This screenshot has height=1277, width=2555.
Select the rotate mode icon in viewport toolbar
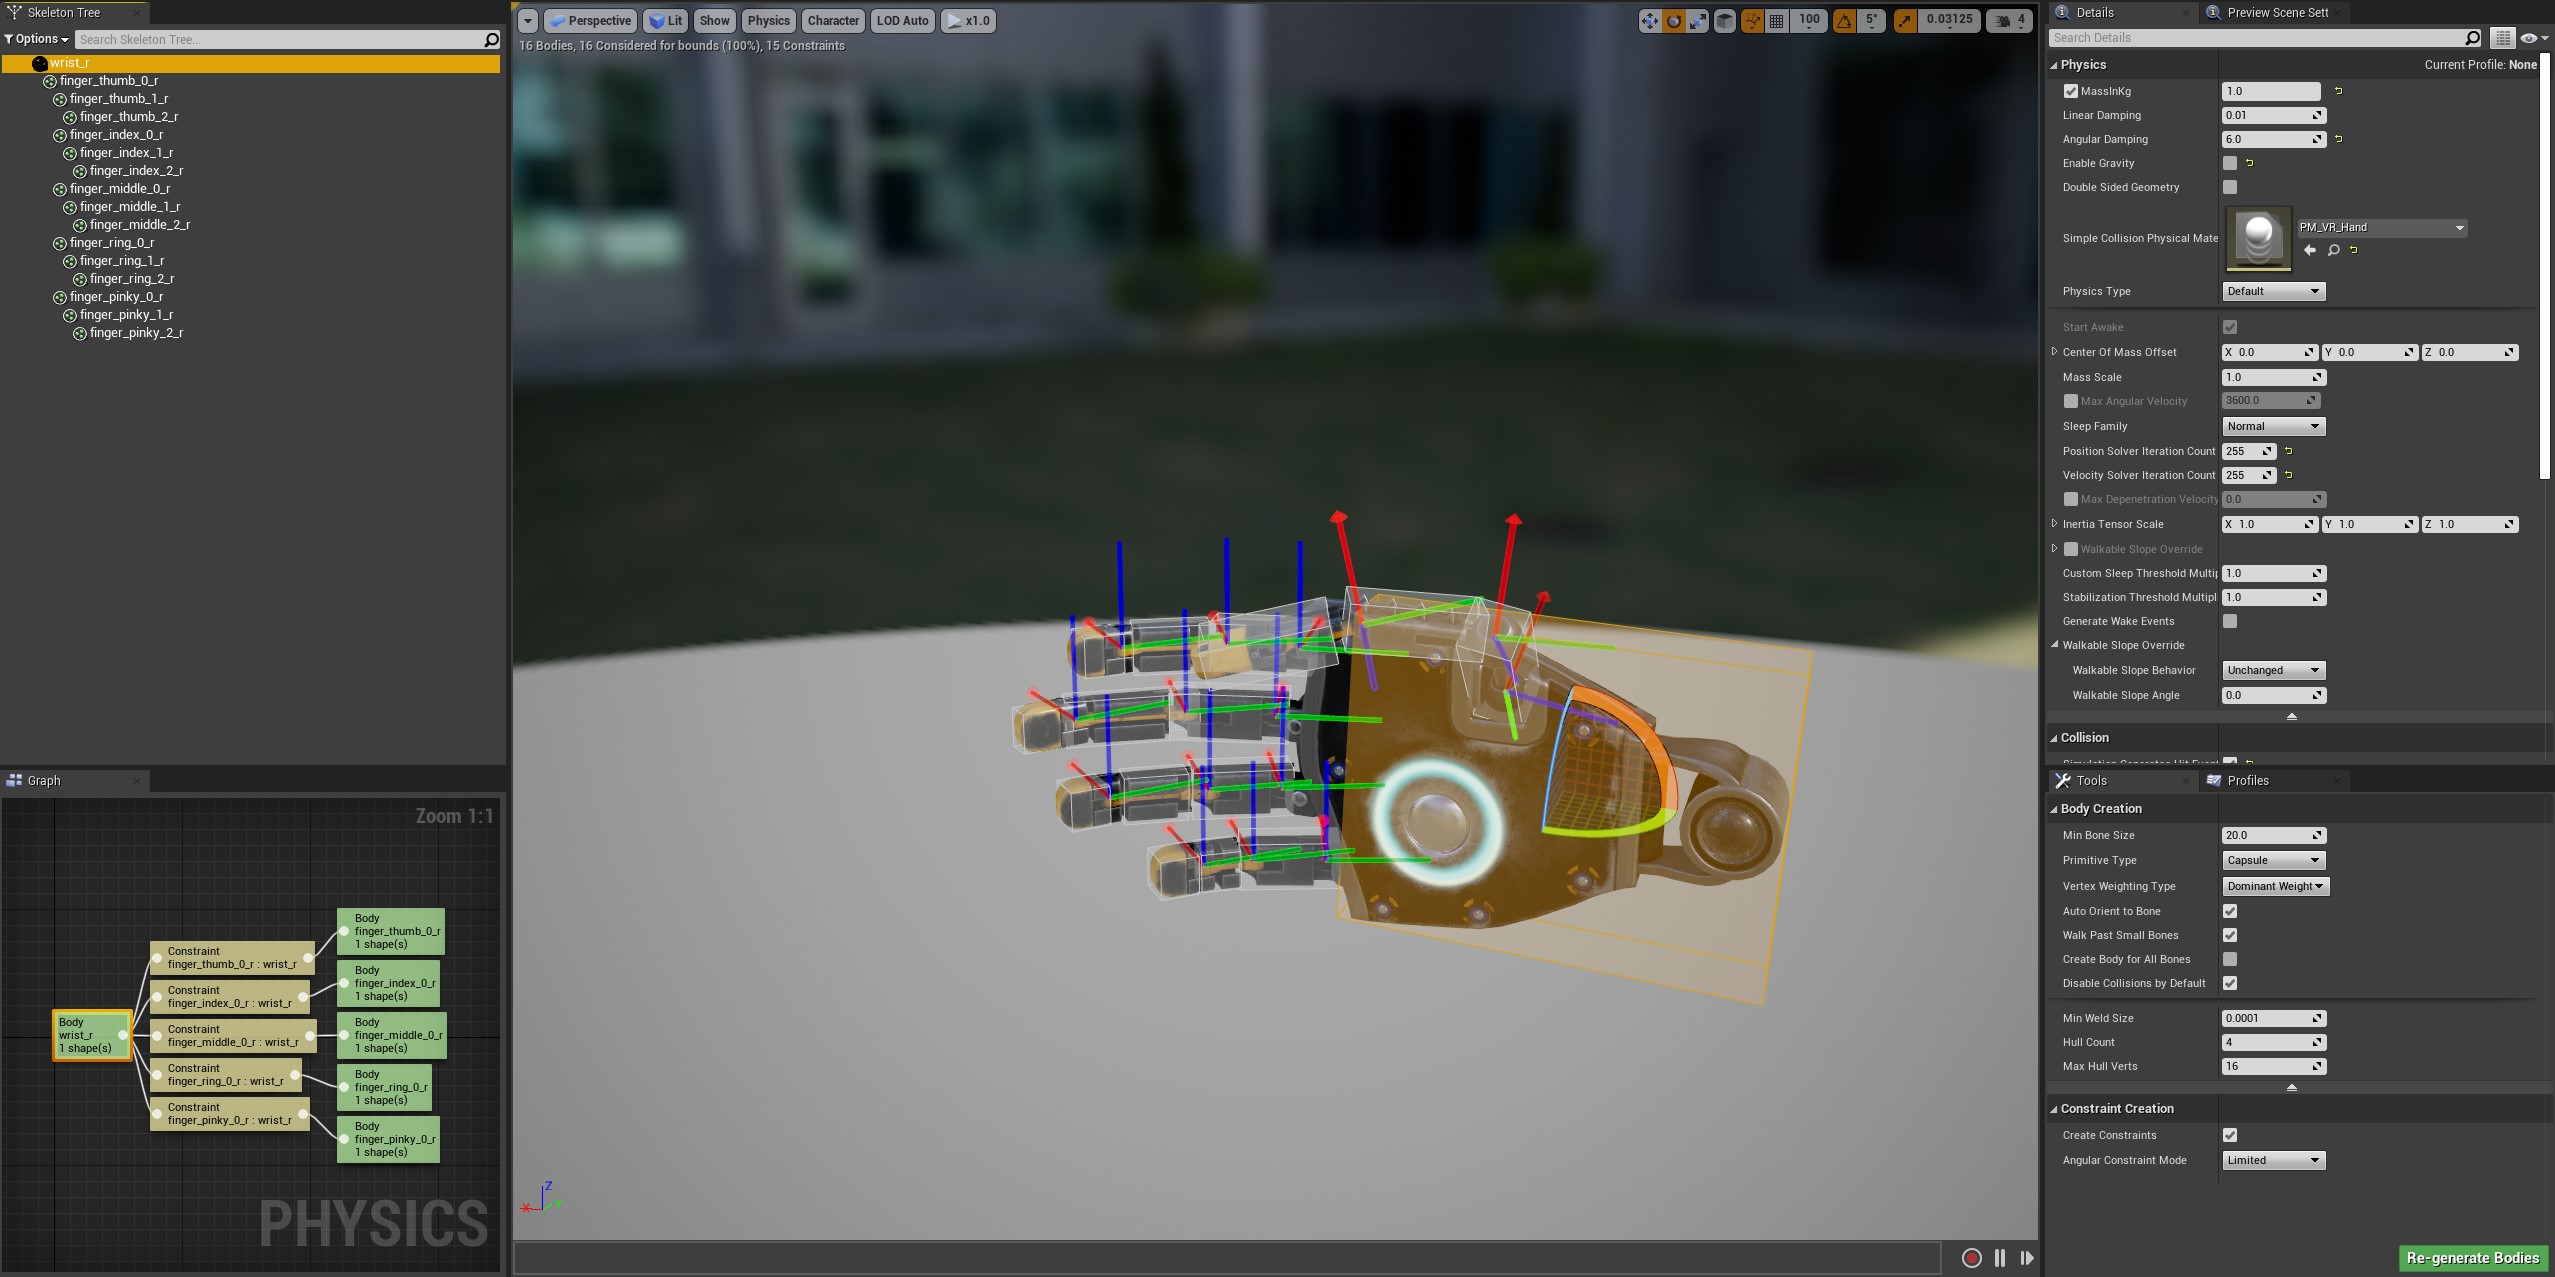1673,21
